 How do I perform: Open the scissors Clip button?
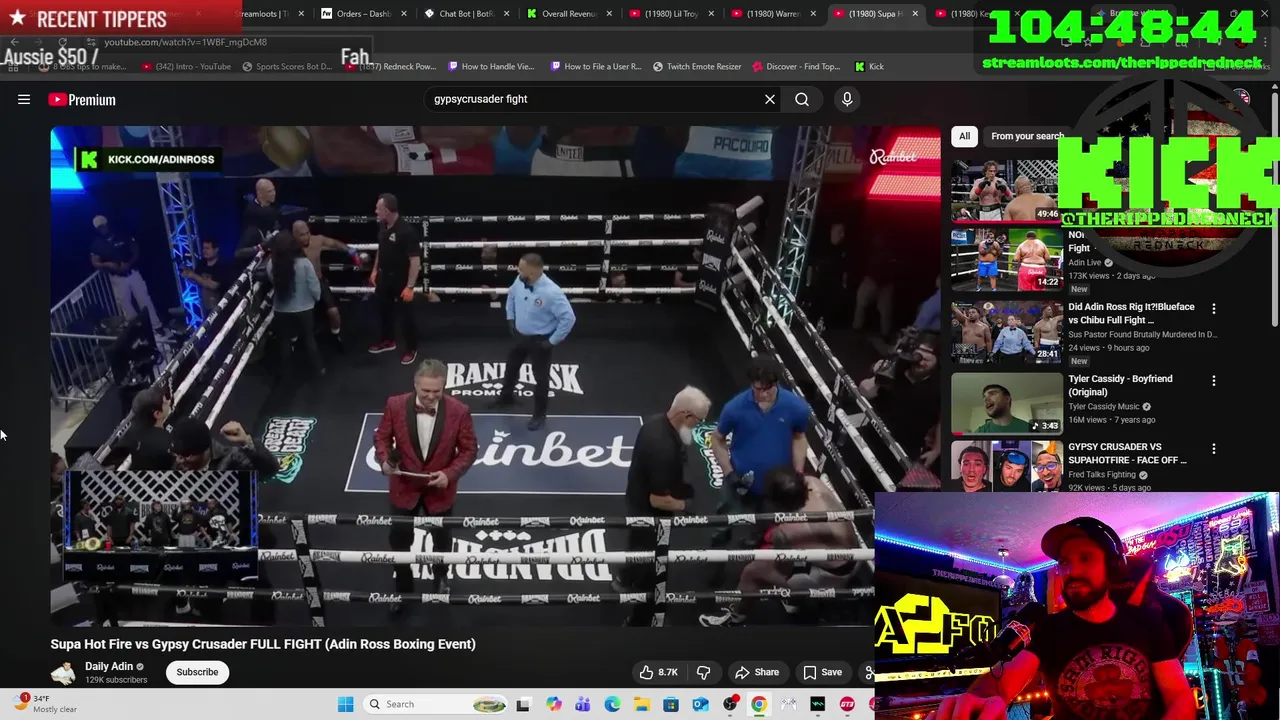(868, 672)
